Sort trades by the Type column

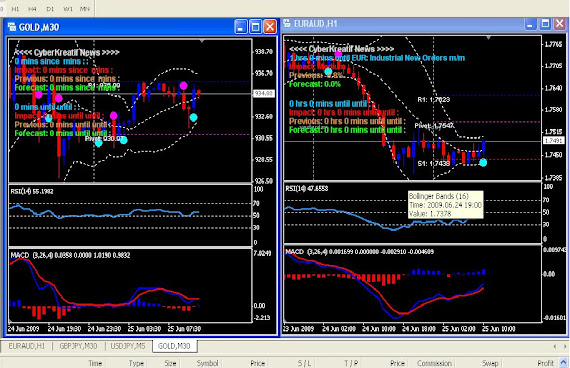(x=136, y=363)
